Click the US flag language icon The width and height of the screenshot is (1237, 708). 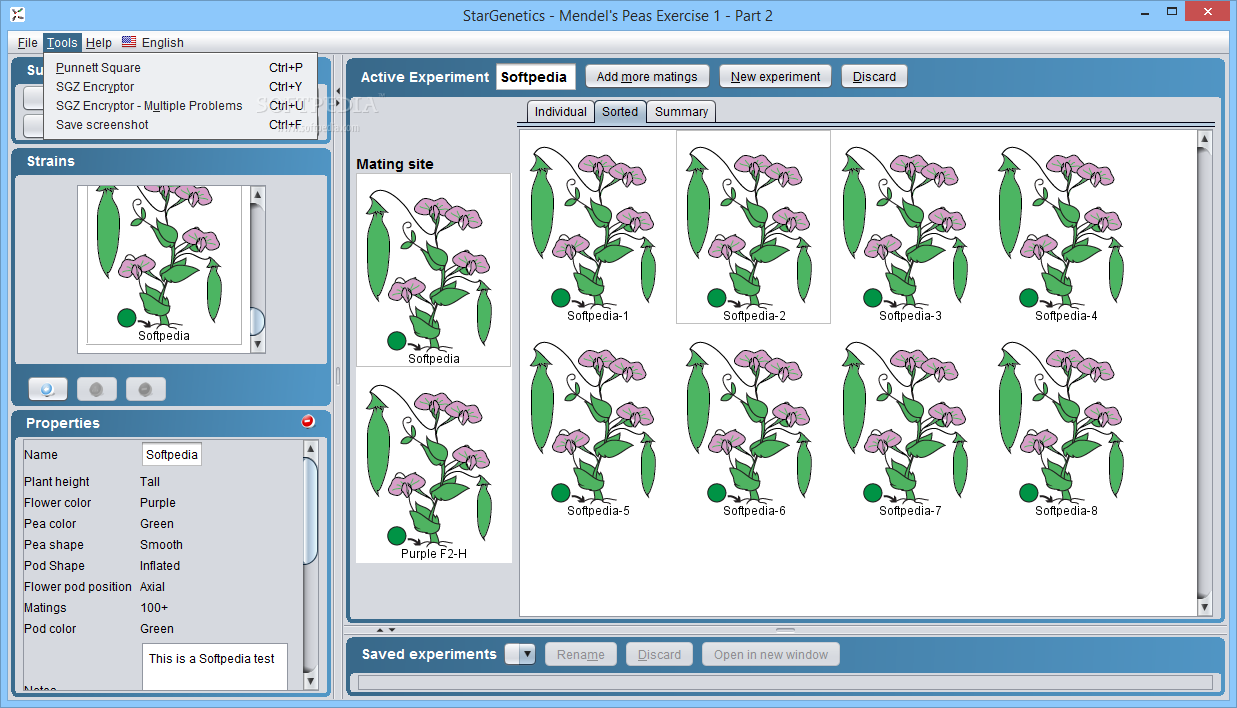pos(129,42)
